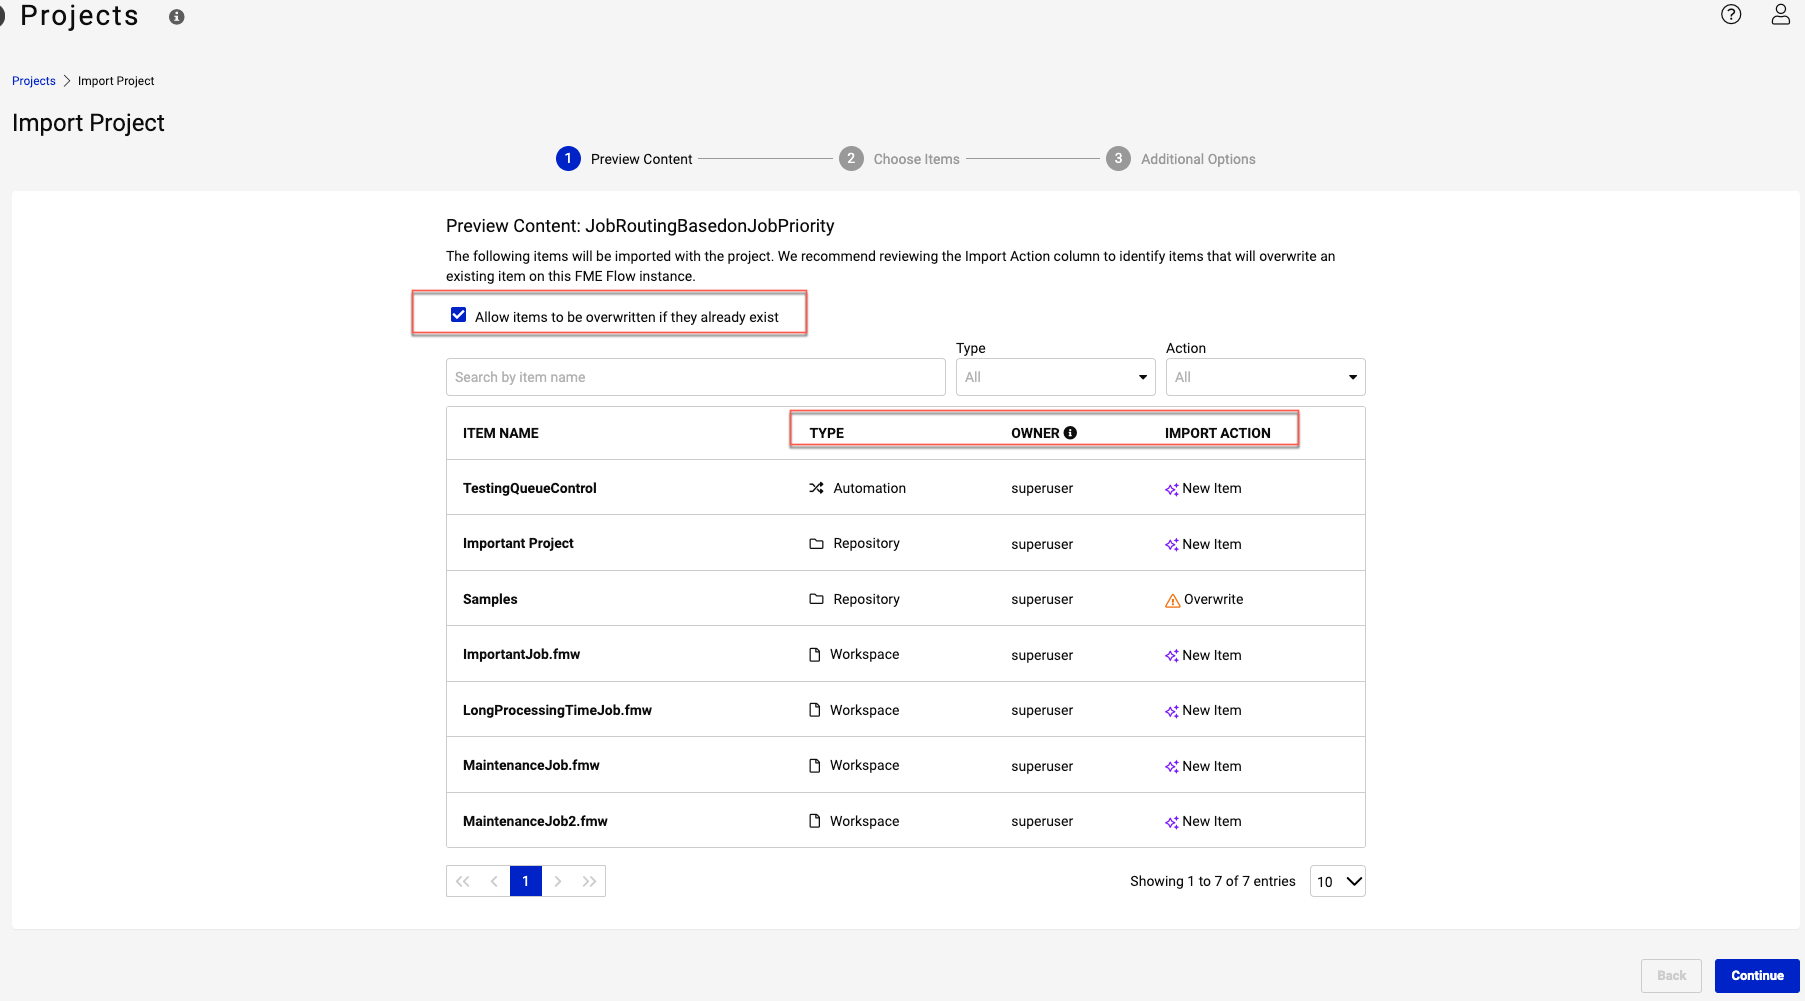This screenshot has width=1805, height=1001.
Task: Uncheck Allow items to be overwritten checkbox
Action: pos(458,315)
